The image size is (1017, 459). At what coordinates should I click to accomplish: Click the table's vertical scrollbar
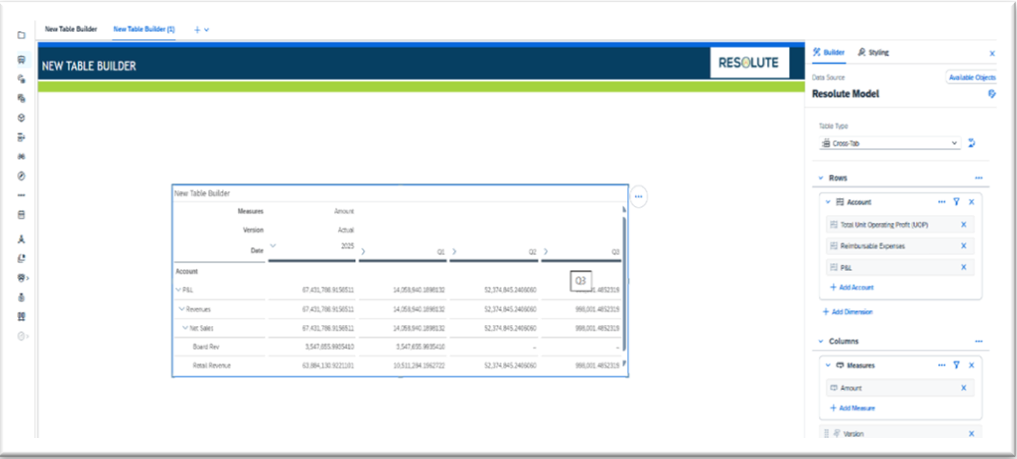click(x=625, y=290)
